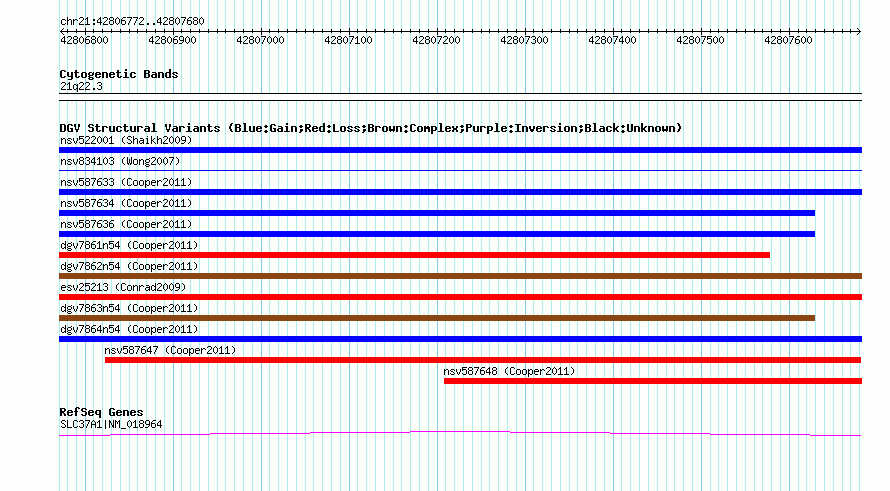The image size is (890, 491).
Task: Click ruler position 42807000
Action: click(x=260, y=40)
